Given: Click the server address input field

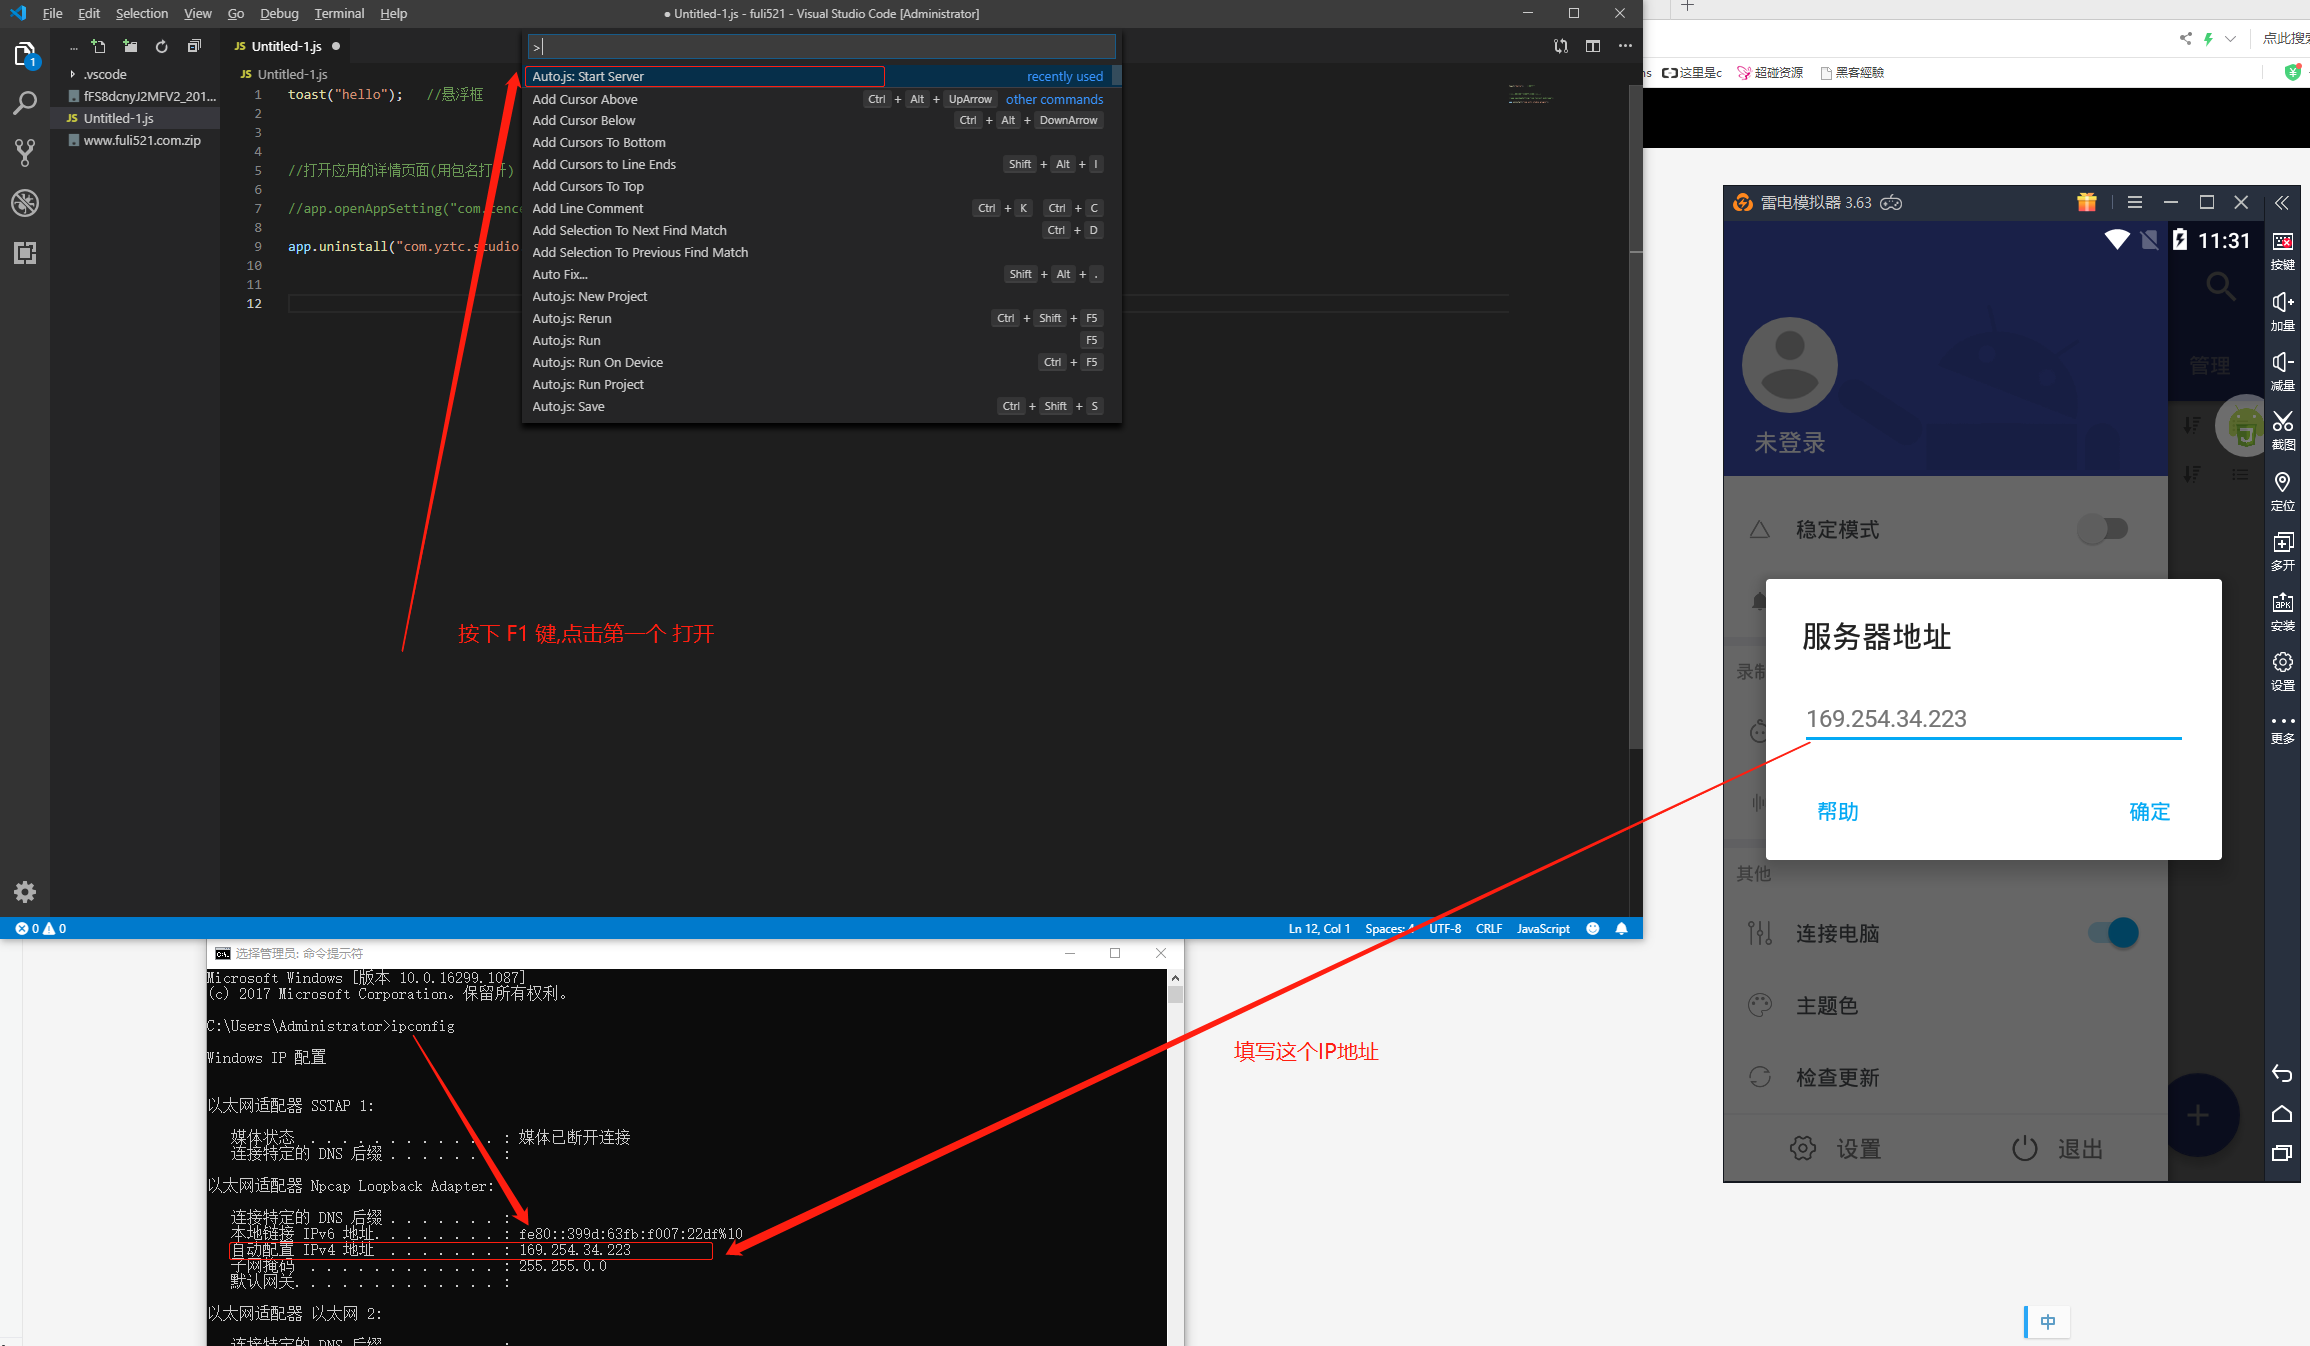Looking at the screenshot, I should click(x=1992, y=719).
